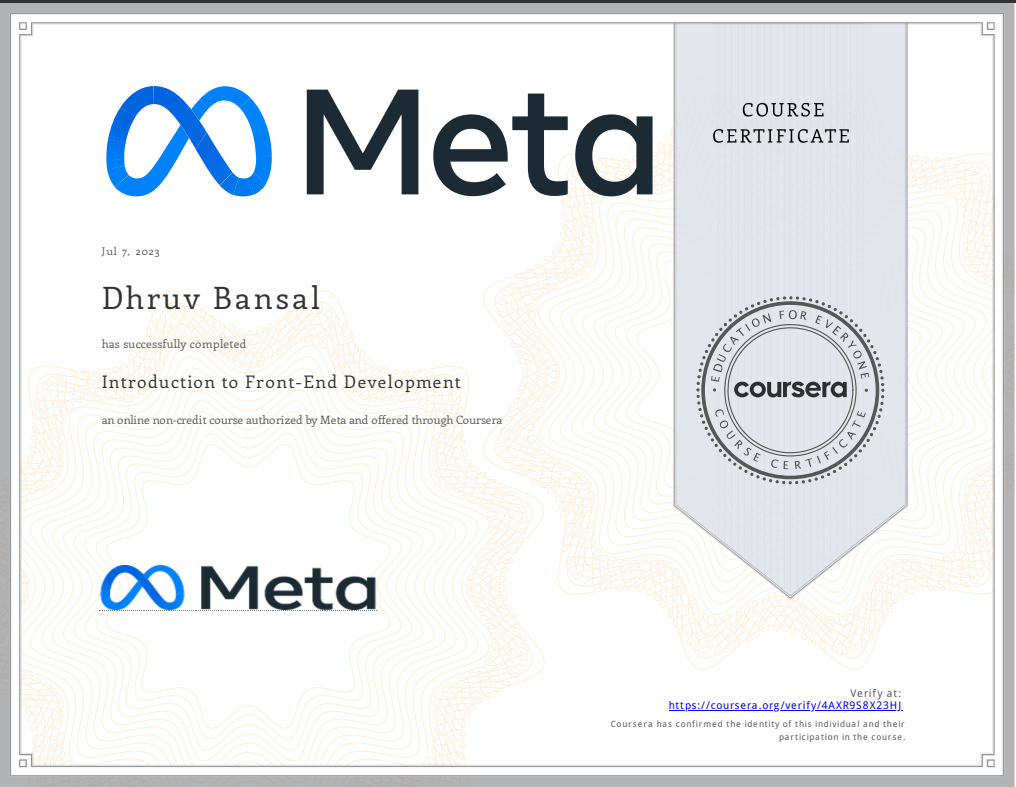Click the 'coursera' wordmark inside the seal
Viewport: 1016px width, 787px height.
791,389
